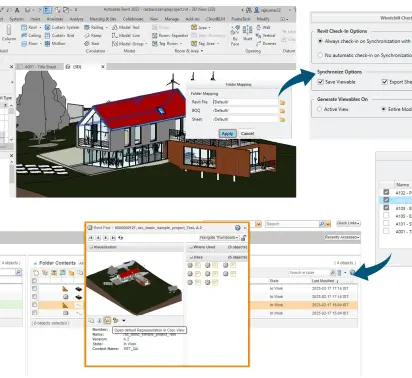The width and height of the screenshot is (412, 378).
Task: Click the BOQ path input field
Action: [x=245, y=110]
